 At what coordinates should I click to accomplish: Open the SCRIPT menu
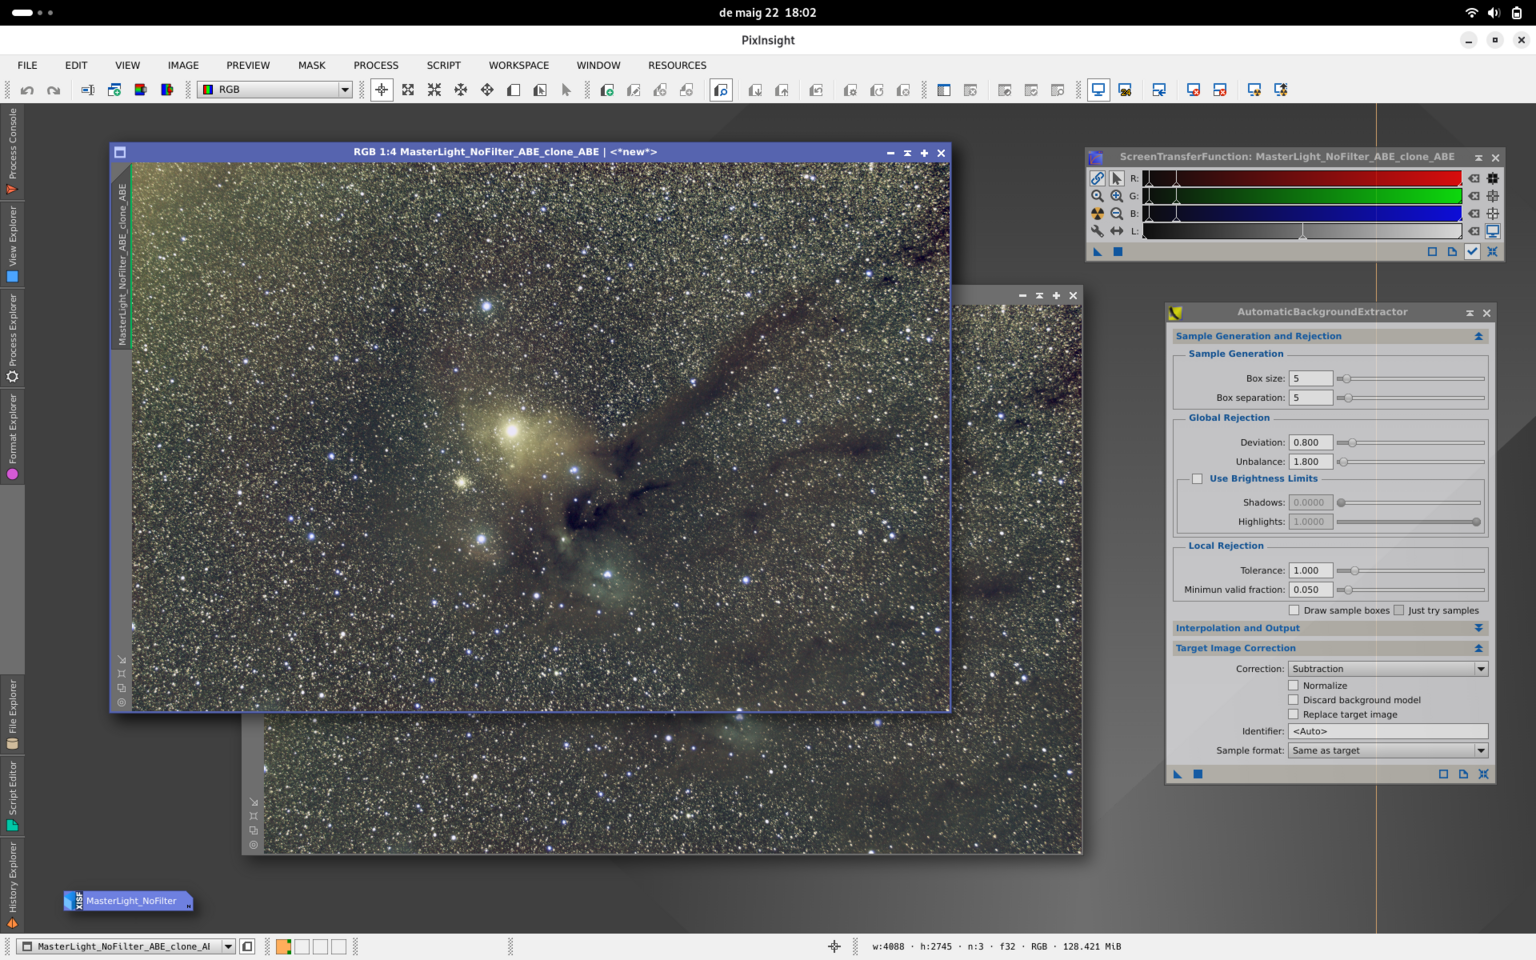point(444,65)
